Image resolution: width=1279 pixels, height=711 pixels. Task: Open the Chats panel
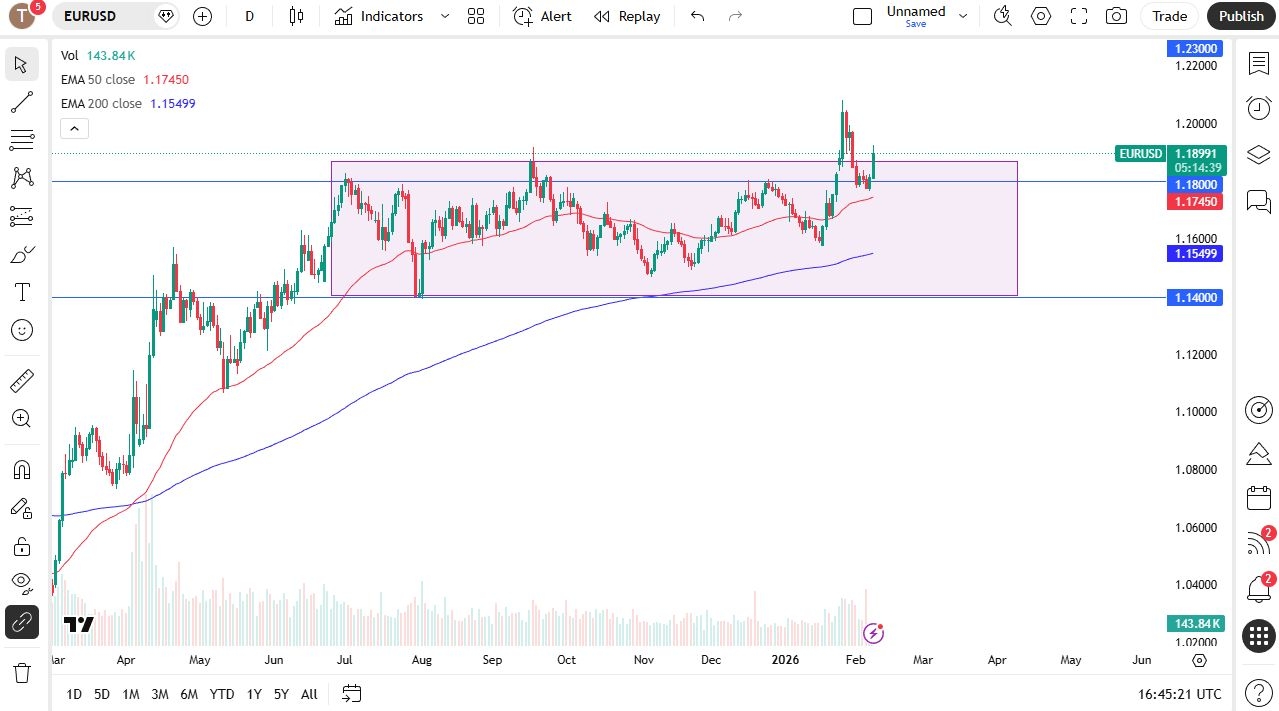1258,201
